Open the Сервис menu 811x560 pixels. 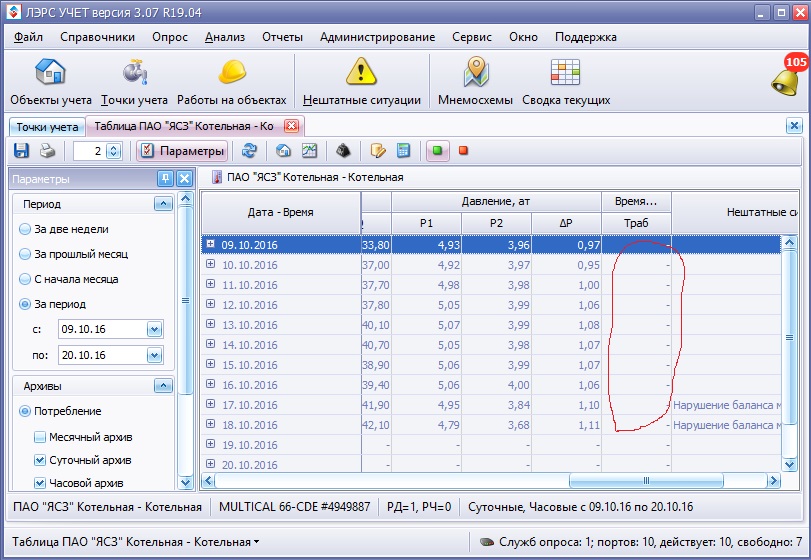[472, 37]
